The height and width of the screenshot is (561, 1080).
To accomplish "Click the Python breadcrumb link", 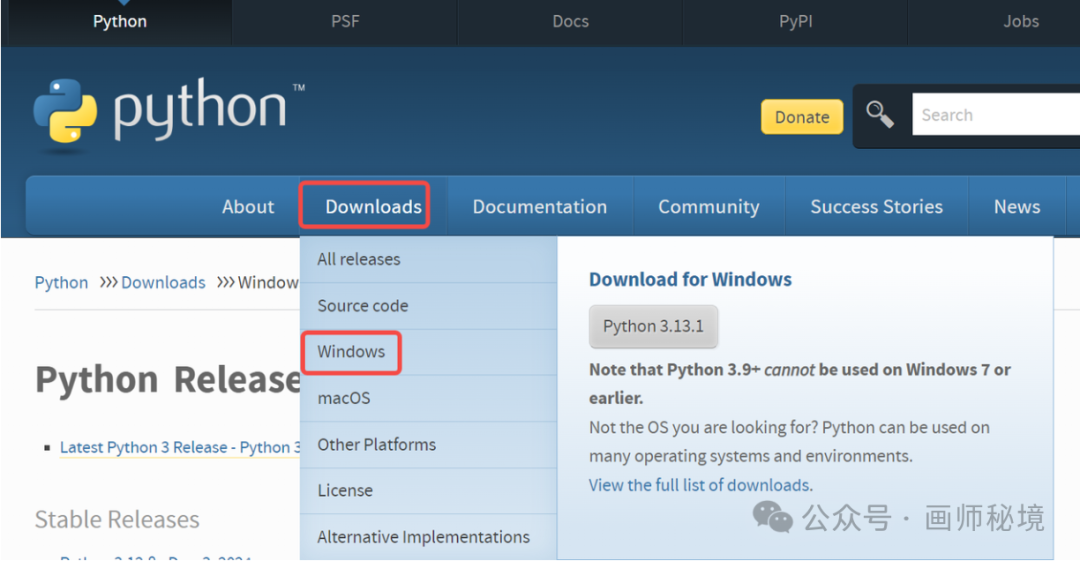I will 61,283.
